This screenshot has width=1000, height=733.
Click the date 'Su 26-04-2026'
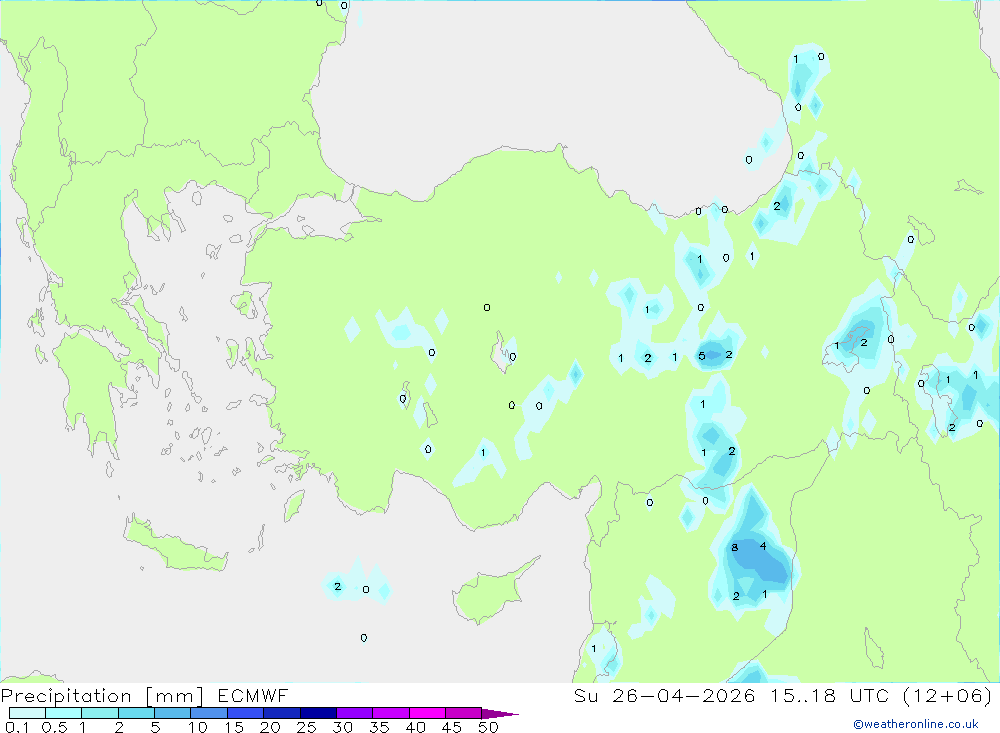click(665, 695)
